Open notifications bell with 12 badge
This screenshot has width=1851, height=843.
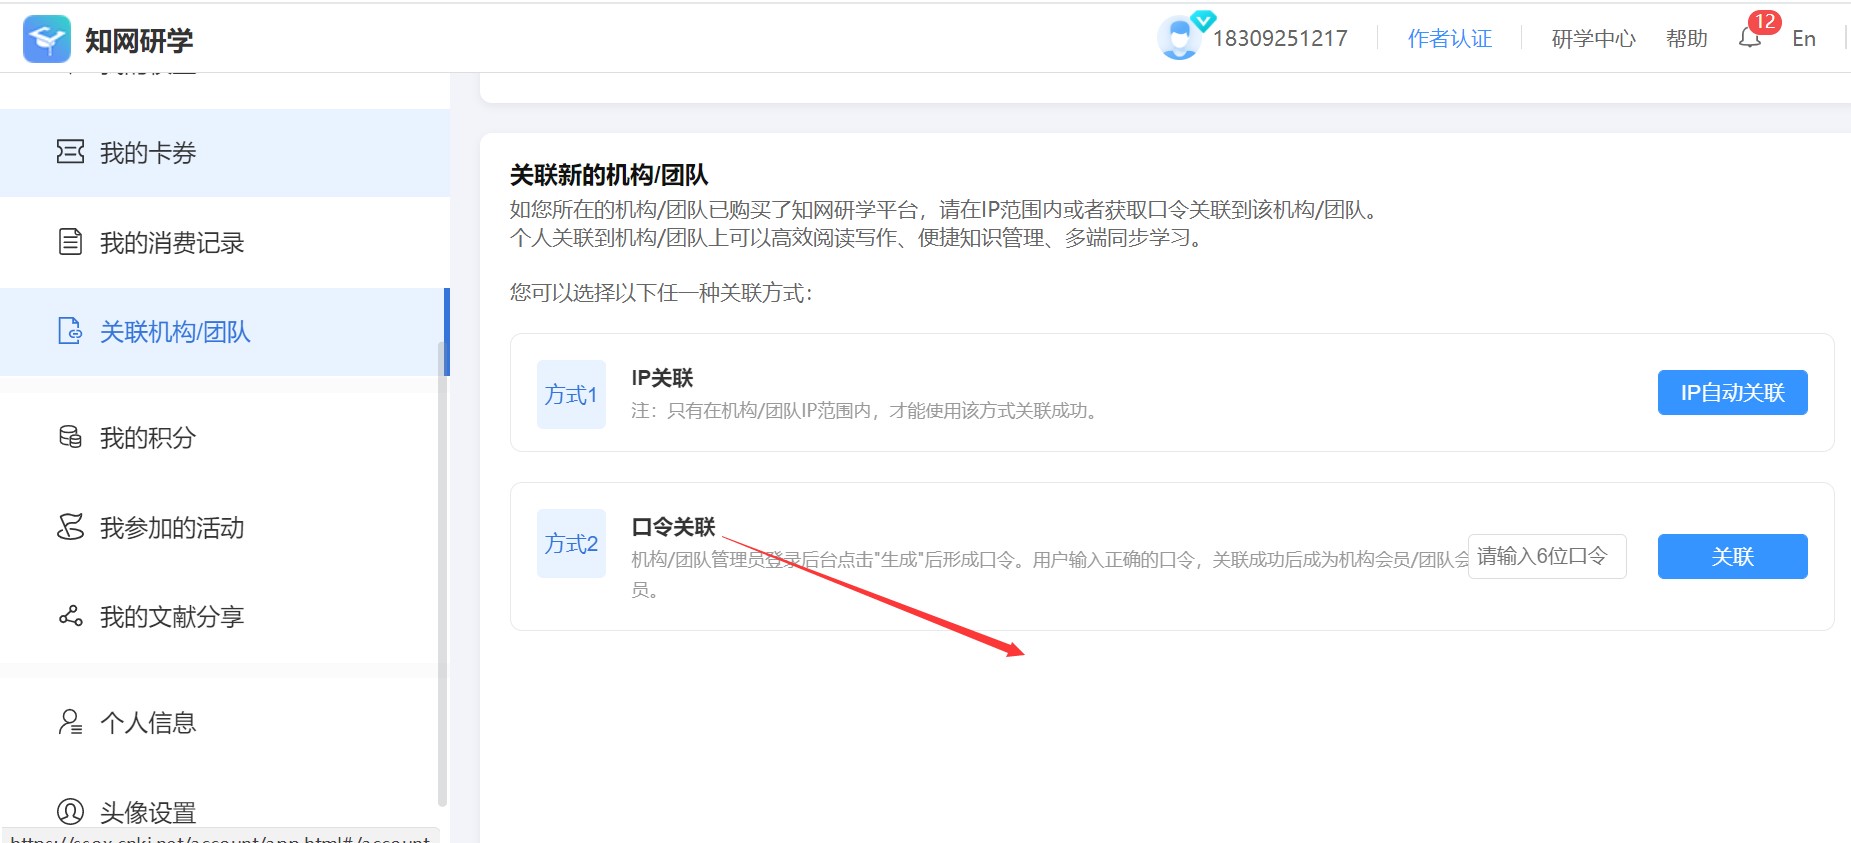[1749, 38]
